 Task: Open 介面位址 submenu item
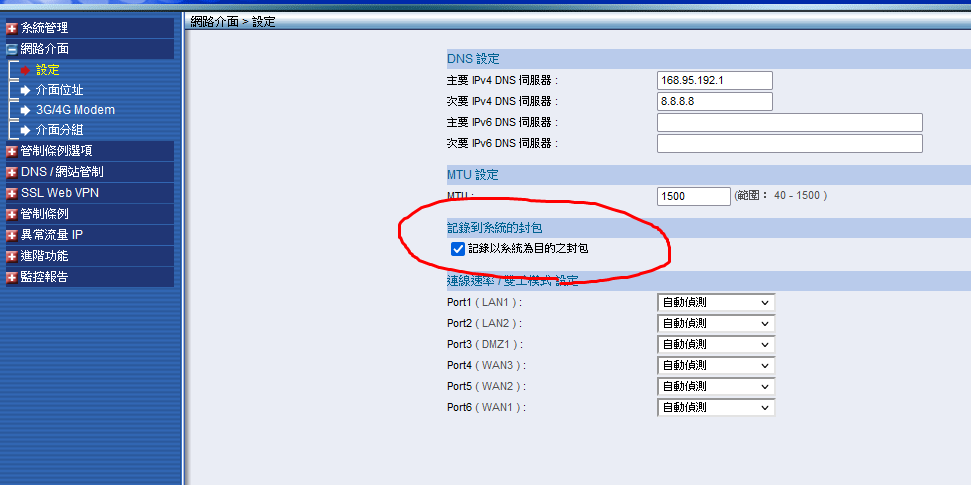coord(59,90)
